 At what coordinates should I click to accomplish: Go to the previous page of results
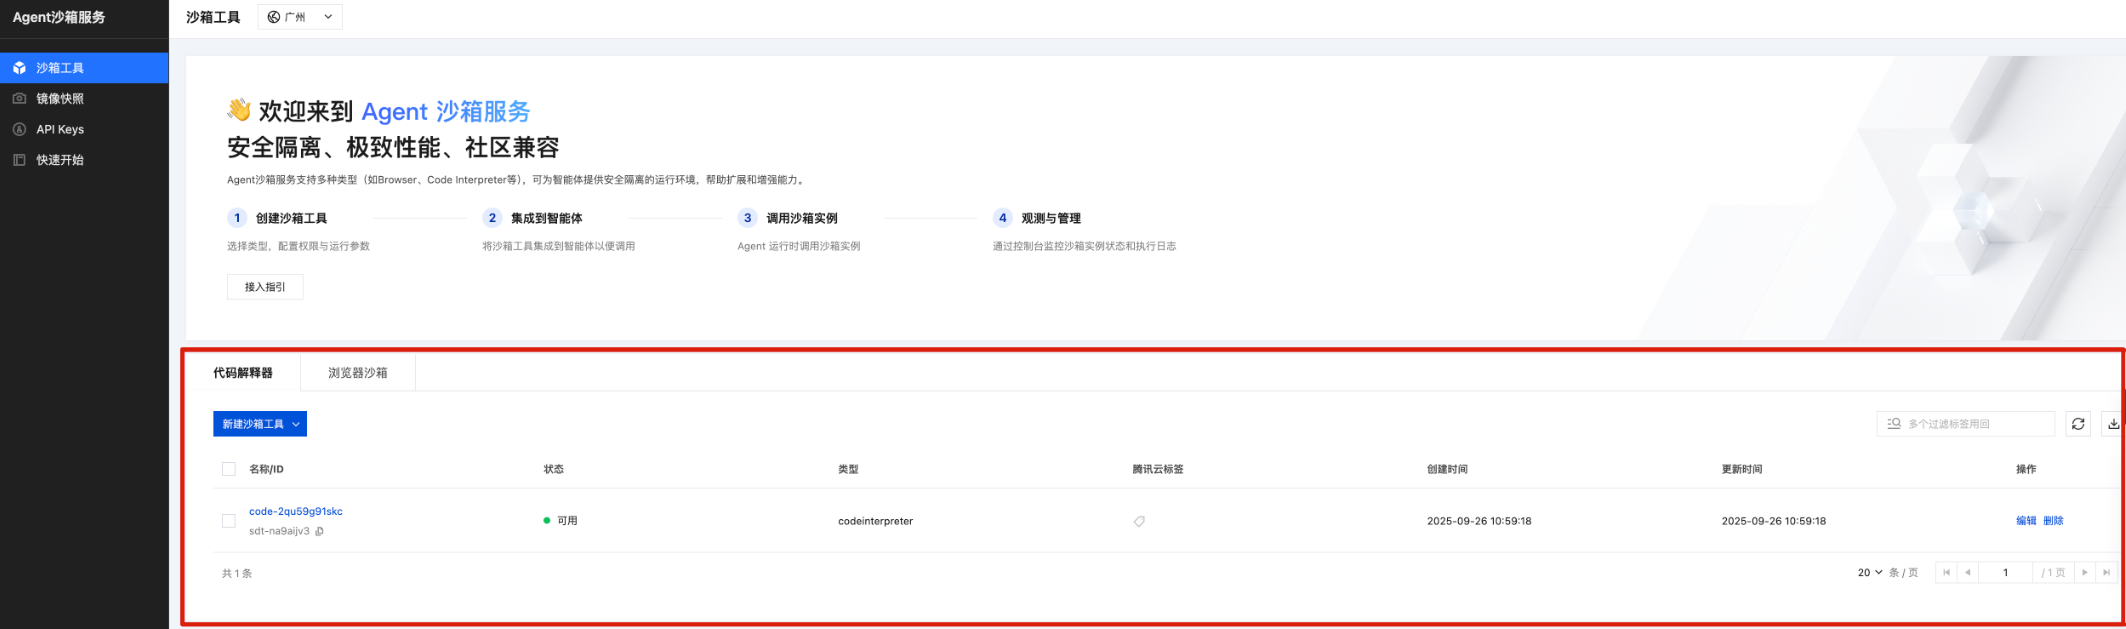click(1968, 573)
